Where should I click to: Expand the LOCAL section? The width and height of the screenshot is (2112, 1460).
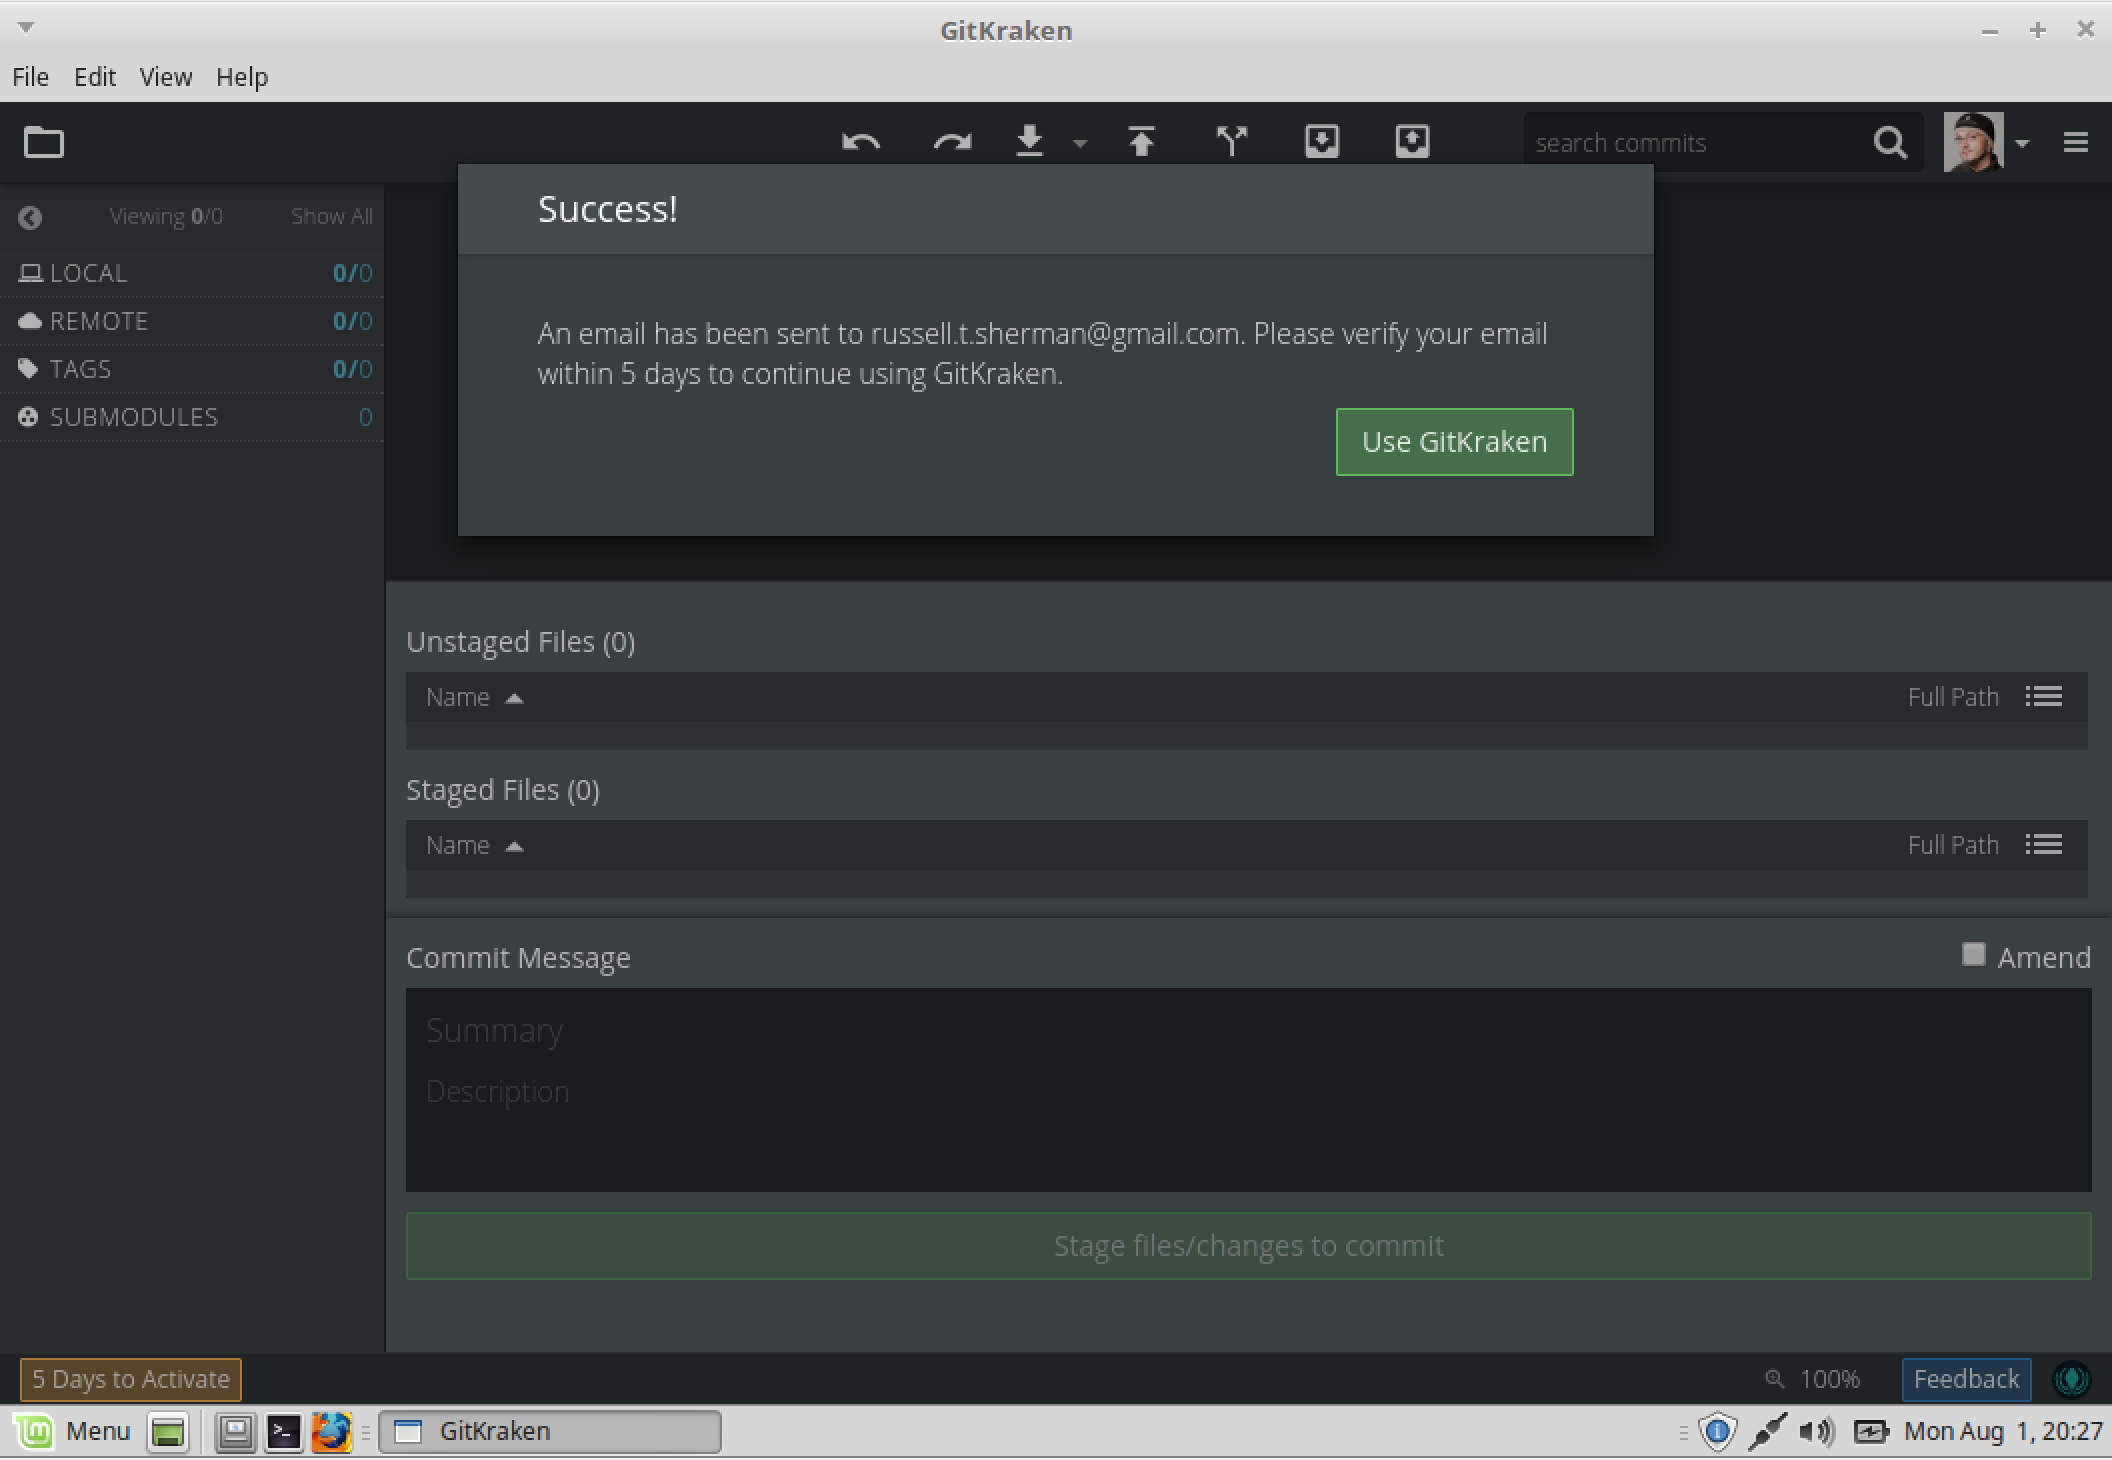192,273
